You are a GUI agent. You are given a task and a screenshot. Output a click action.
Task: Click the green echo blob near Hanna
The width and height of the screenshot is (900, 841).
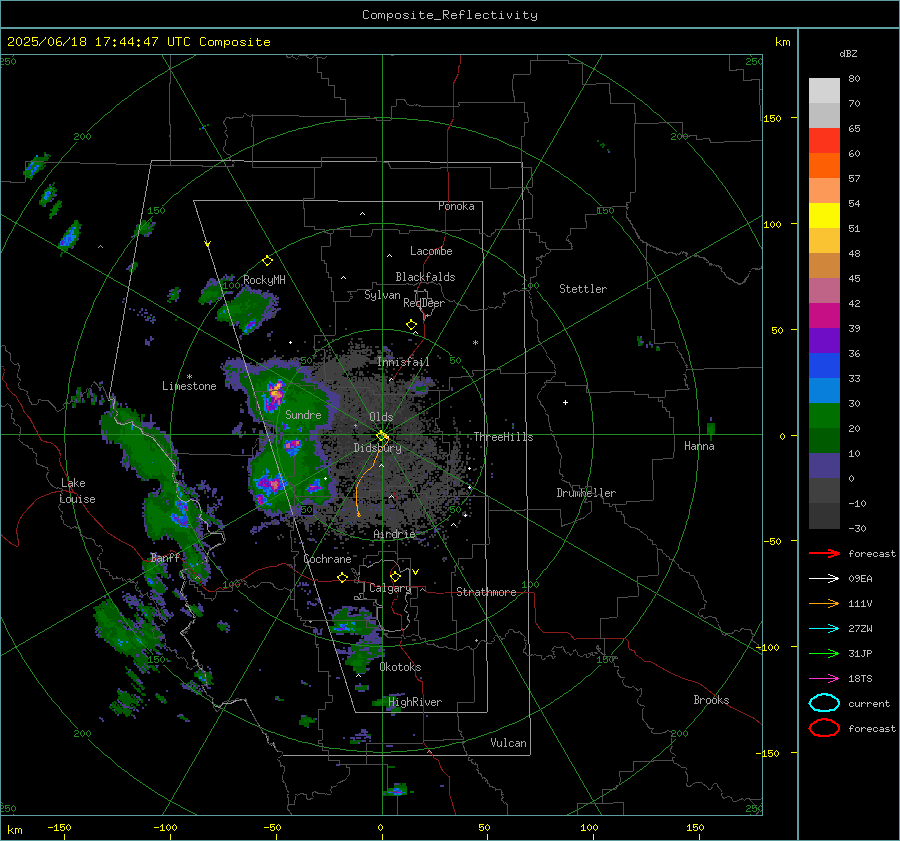[x=711, y=428]
